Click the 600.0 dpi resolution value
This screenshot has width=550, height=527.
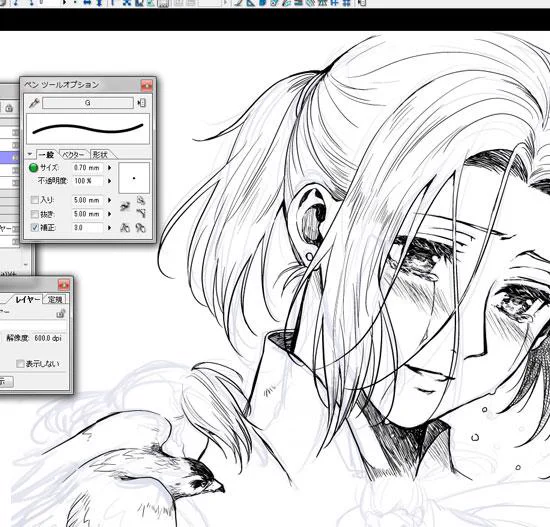pos(48,338)
